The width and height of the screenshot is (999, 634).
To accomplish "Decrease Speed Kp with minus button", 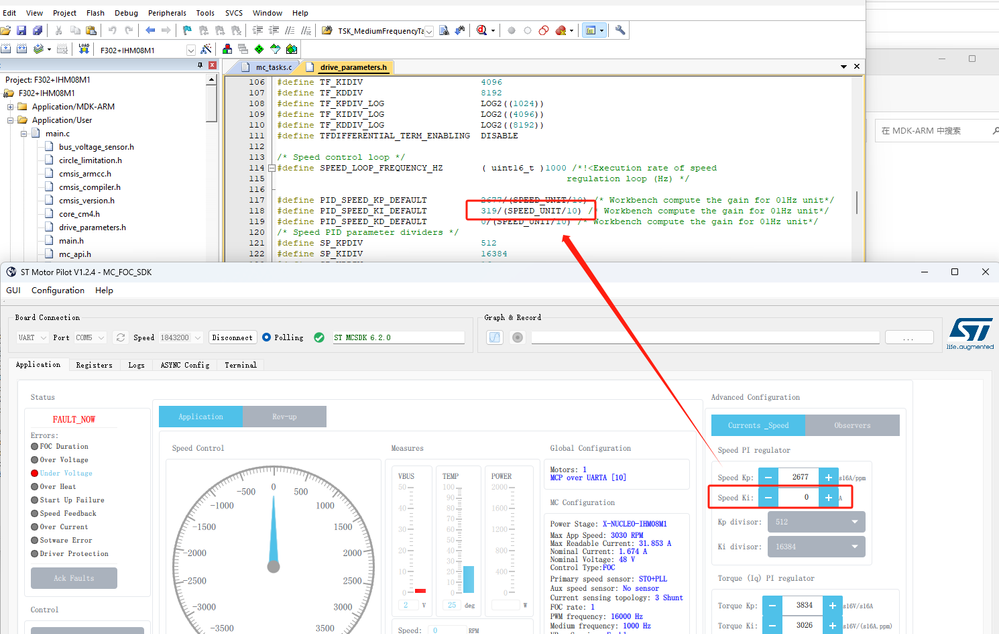I will [768, 477].
